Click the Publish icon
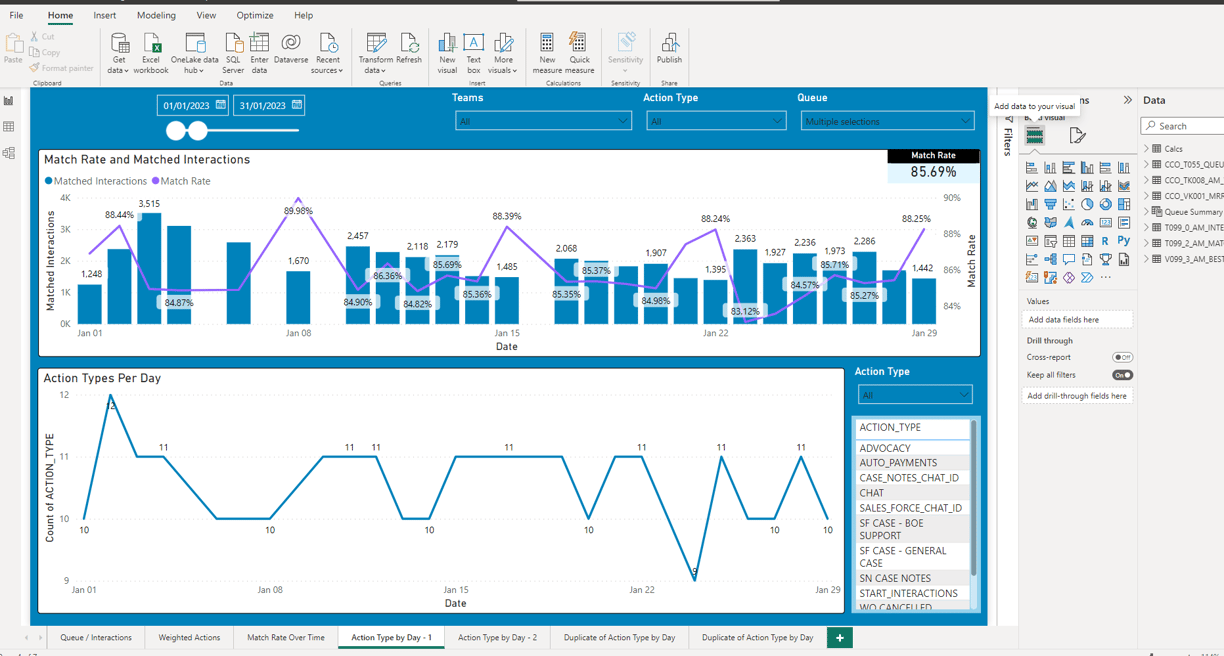Viewport: 1224px width, 656px height. pos(669,48)
